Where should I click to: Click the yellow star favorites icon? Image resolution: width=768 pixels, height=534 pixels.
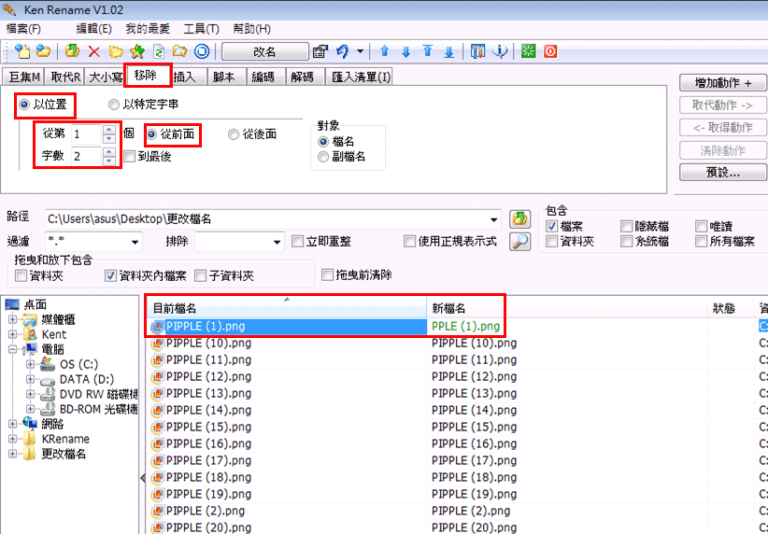click(138, 51)
